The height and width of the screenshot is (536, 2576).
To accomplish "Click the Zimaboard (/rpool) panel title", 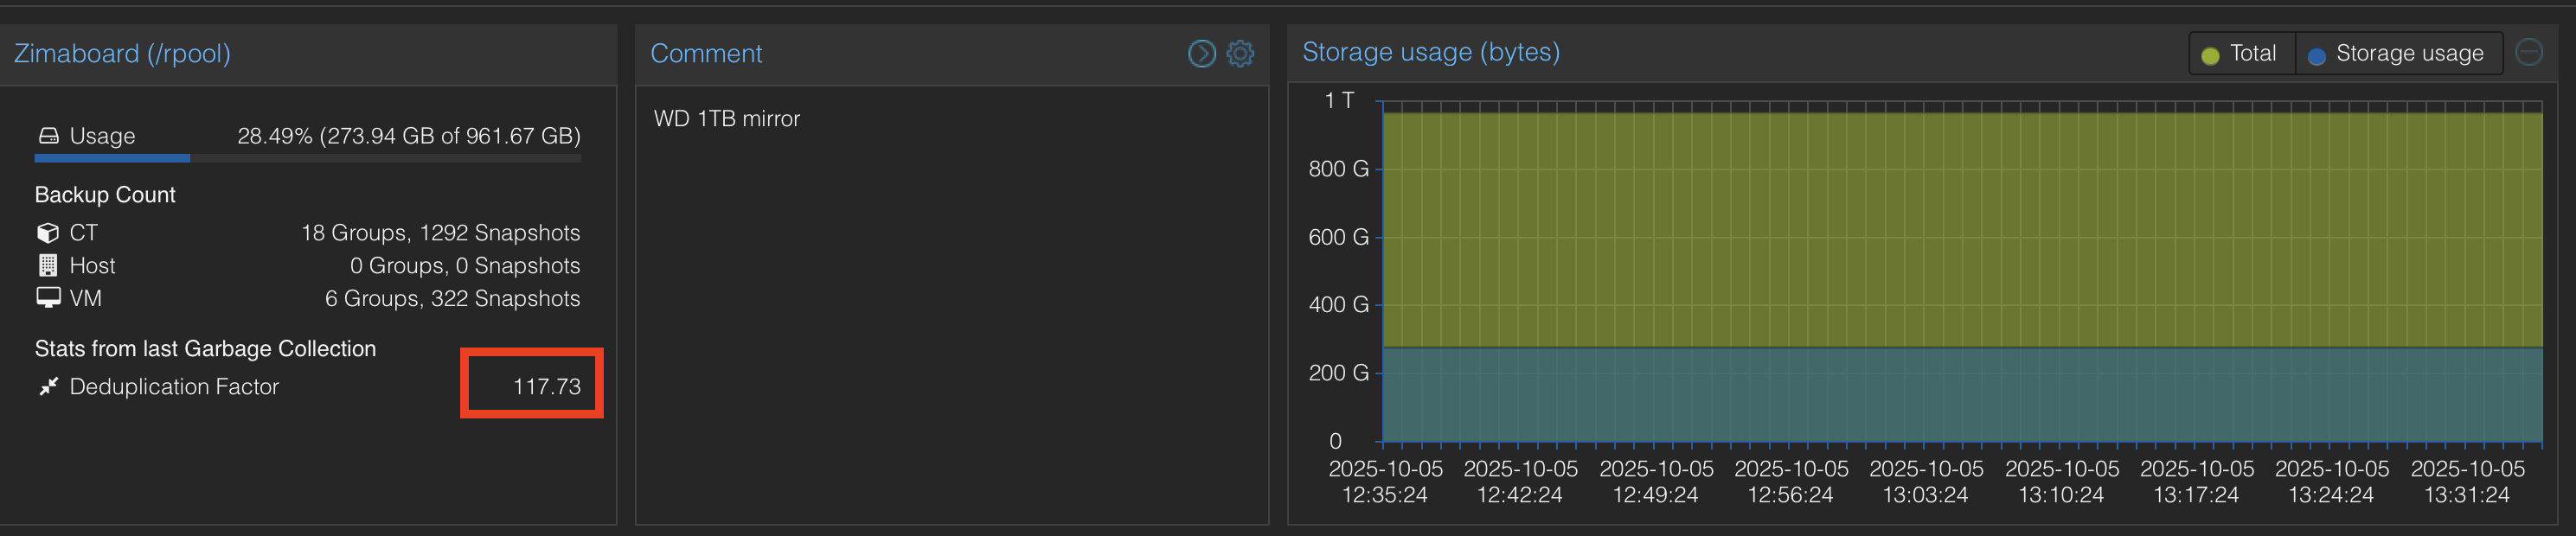I will [x=122, y=53].
